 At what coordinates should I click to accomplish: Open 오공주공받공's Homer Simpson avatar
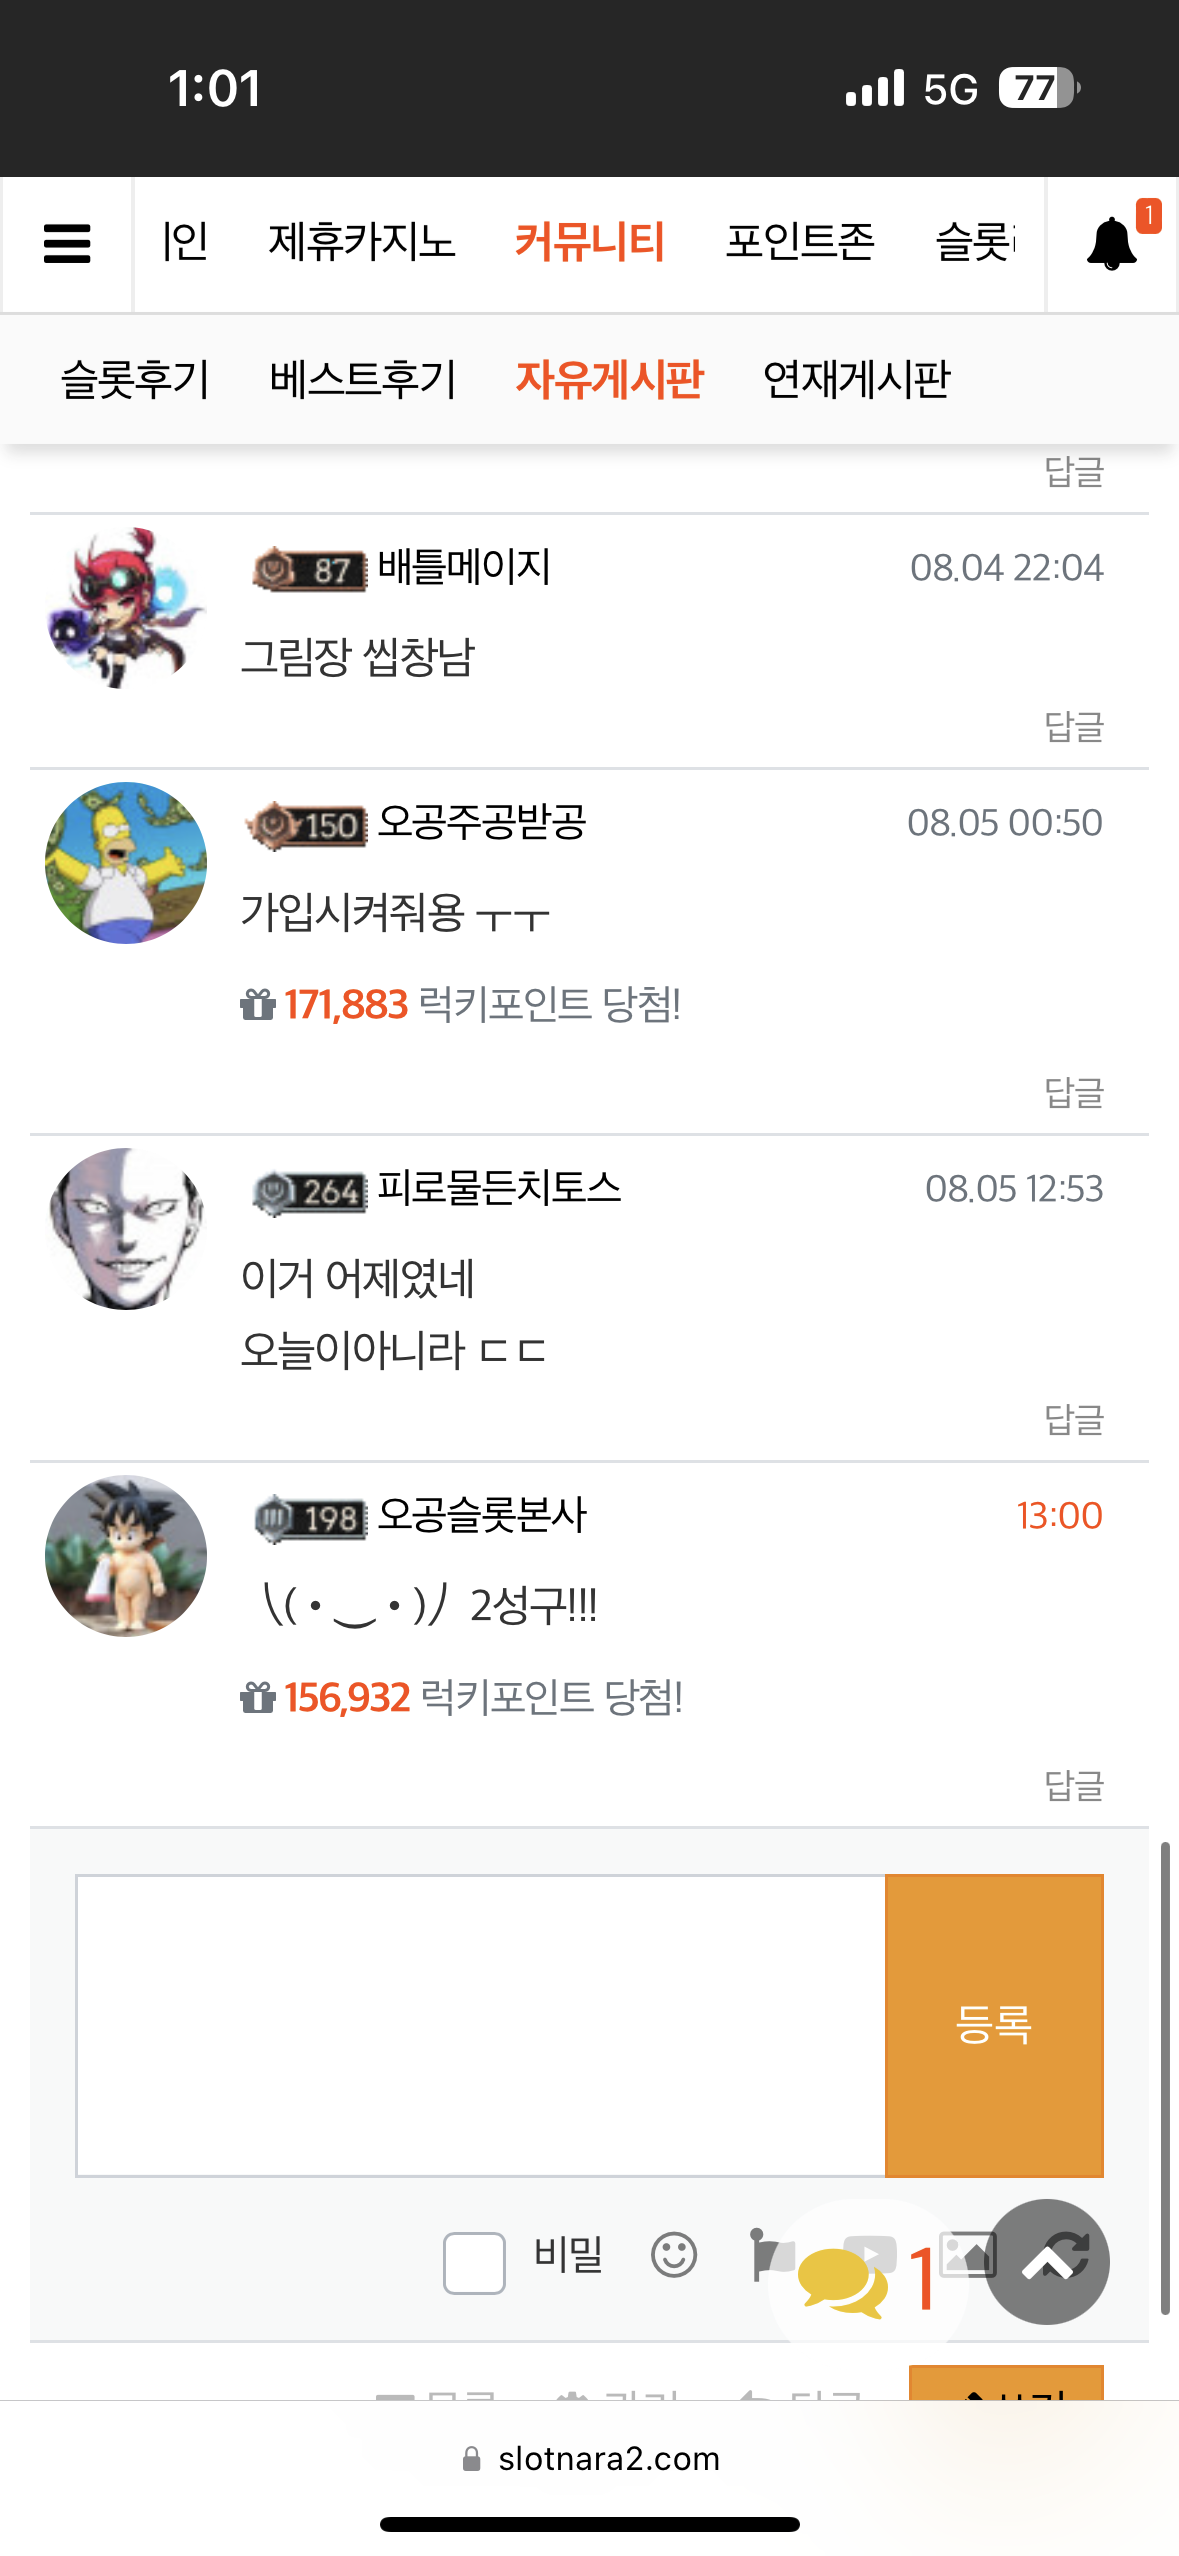(126, 863)
